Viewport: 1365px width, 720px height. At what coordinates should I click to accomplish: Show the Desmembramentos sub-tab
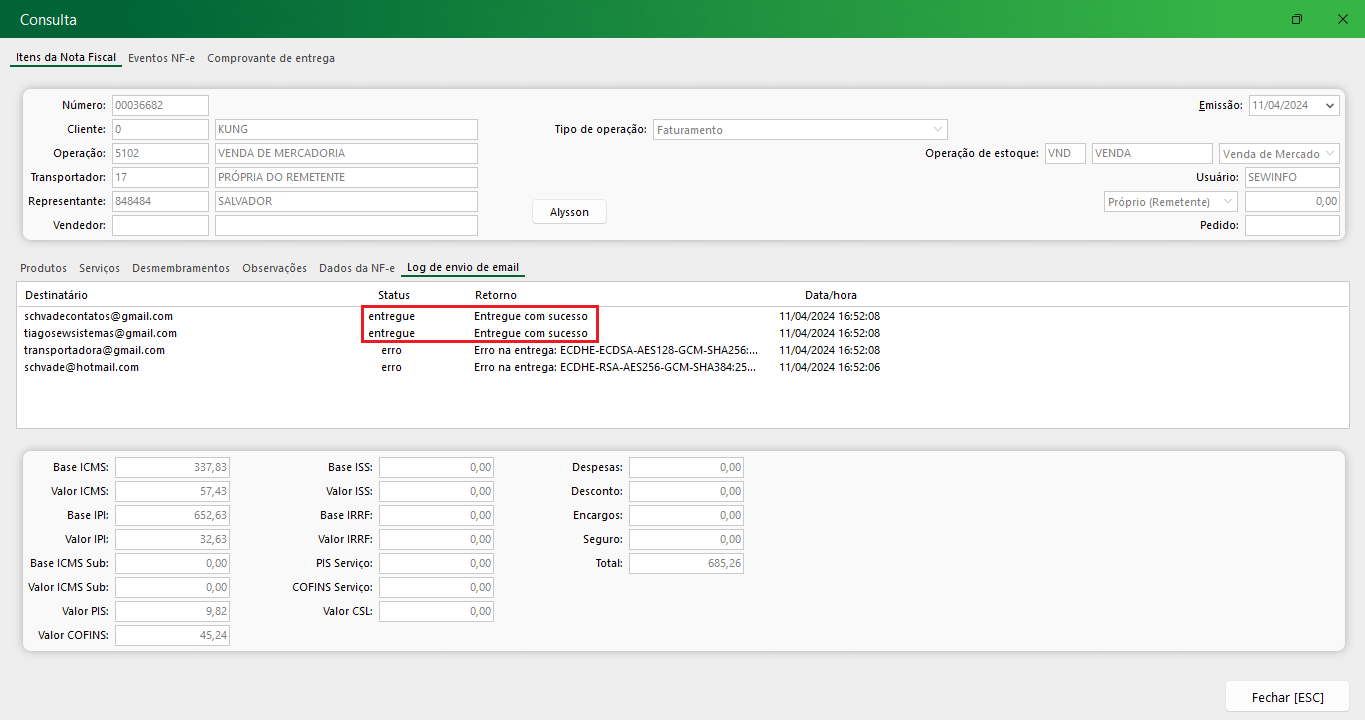pos(181,268)
